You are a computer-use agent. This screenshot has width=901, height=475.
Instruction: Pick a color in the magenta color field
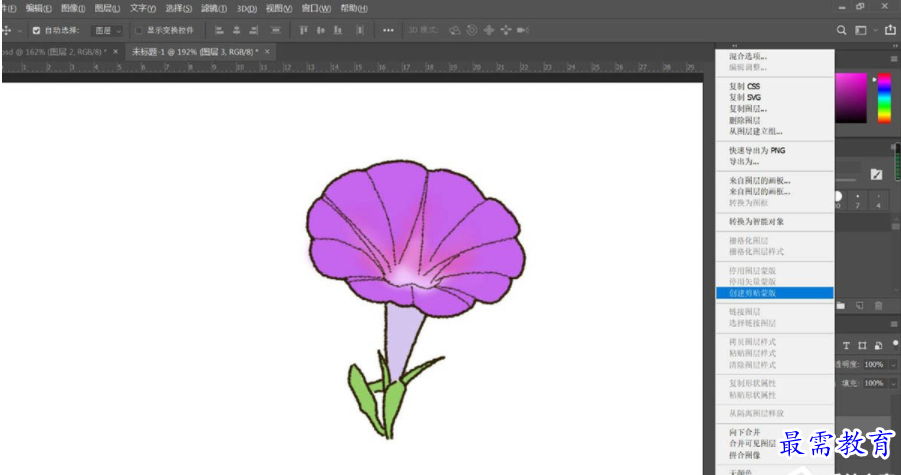pyautogui.click(x=851, y=98)
